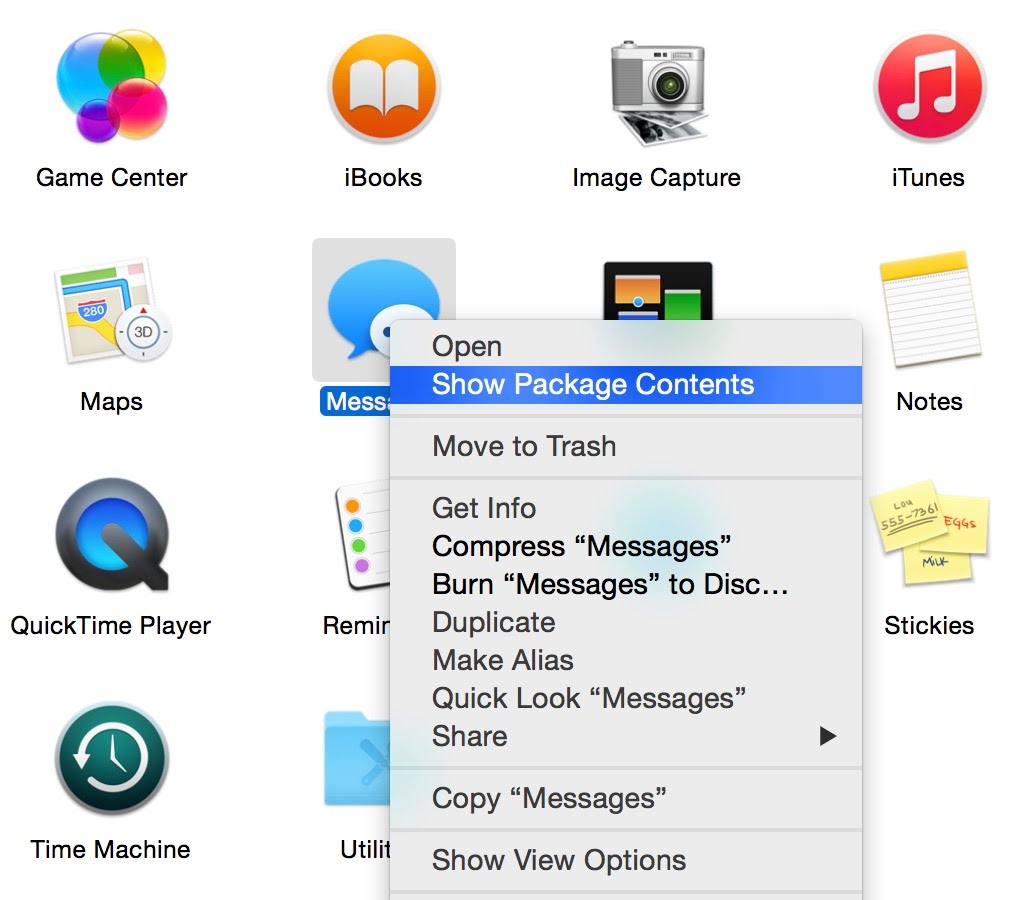The image size is (1026, 900).
Task: Select the Stickies yellow notes icon
Action: 928,536
